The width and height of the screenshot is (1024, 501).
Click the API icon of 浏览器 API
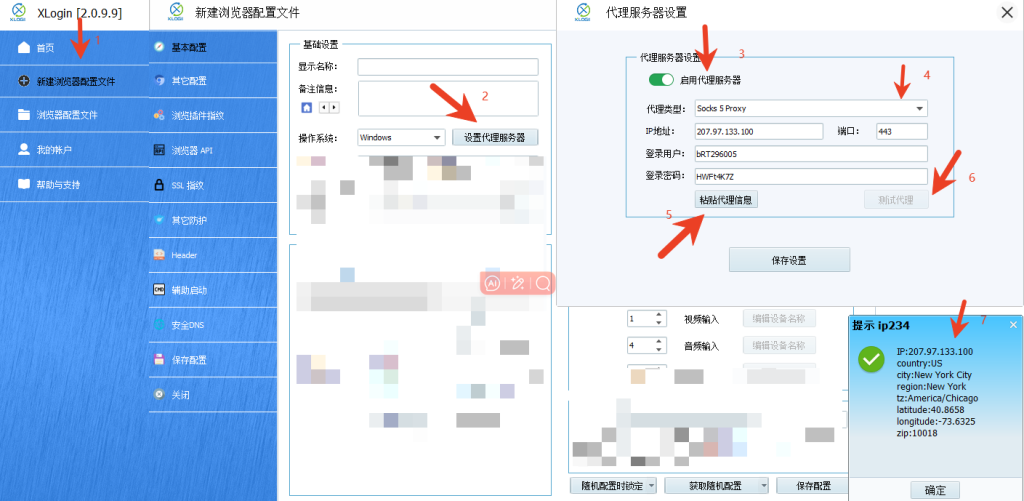click(159, 150)
